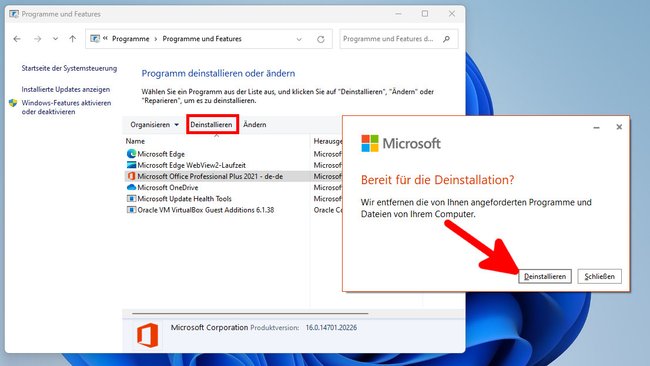Screen dimensions: 650x366
Task: Click the Forward navigation arrow
Action: coord(38,39)
